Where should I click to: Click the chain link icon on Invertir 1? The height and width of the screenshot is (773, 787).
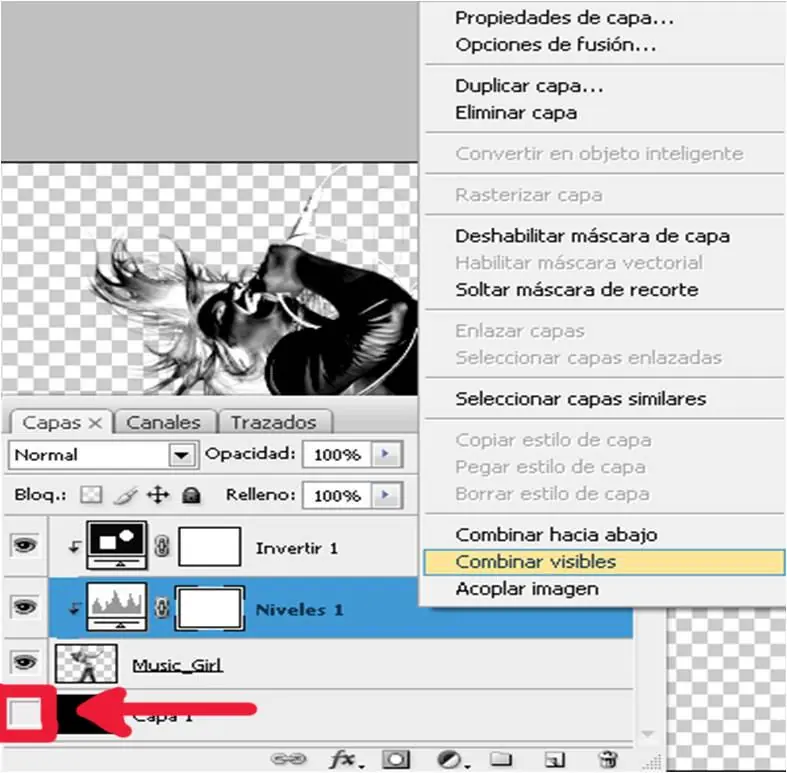tap(162, 546)
